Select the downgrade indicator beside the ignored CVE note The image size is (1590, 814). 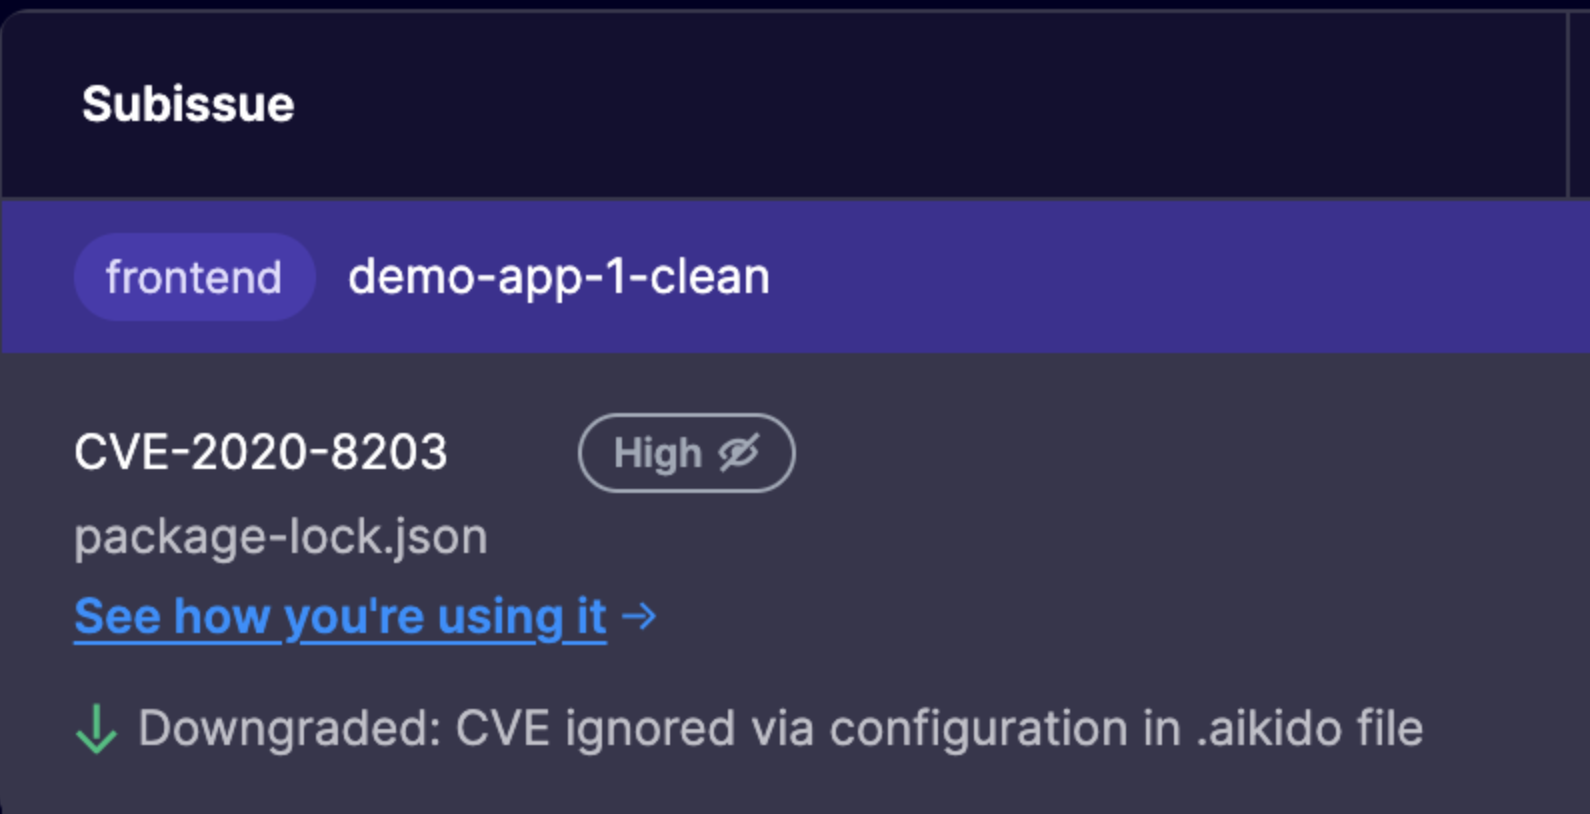(97, 728)
